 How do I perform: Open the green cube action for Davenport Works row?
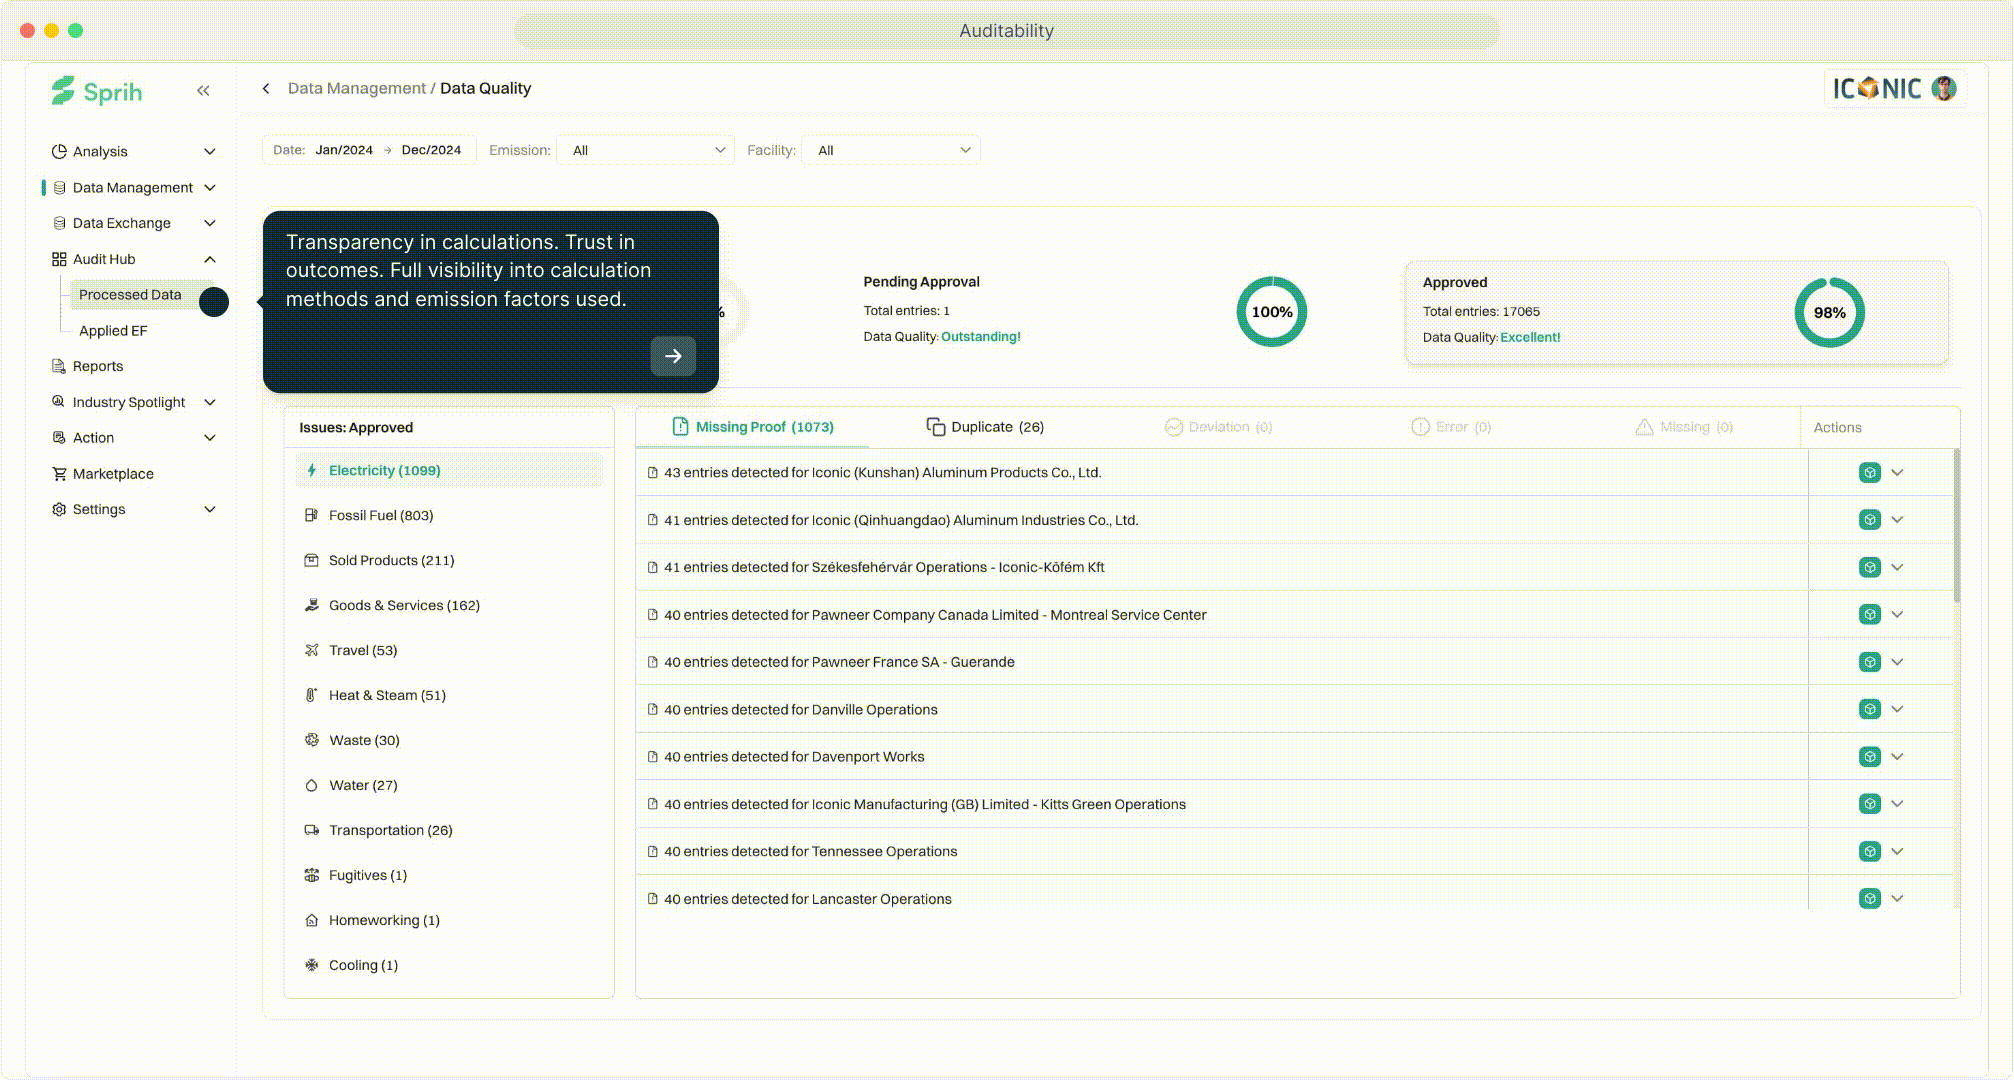tap(1869, 757)
